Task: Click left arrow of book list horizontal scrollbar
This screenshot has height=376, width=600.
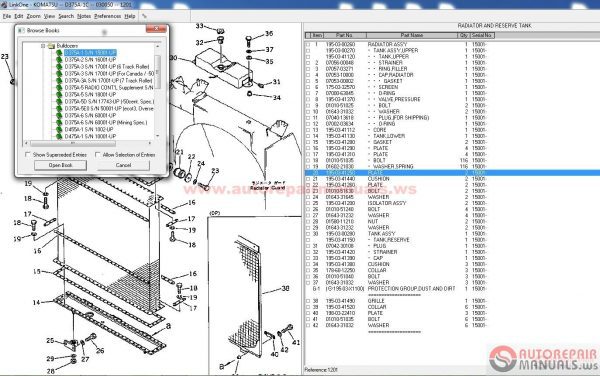Action: point(26,143)
